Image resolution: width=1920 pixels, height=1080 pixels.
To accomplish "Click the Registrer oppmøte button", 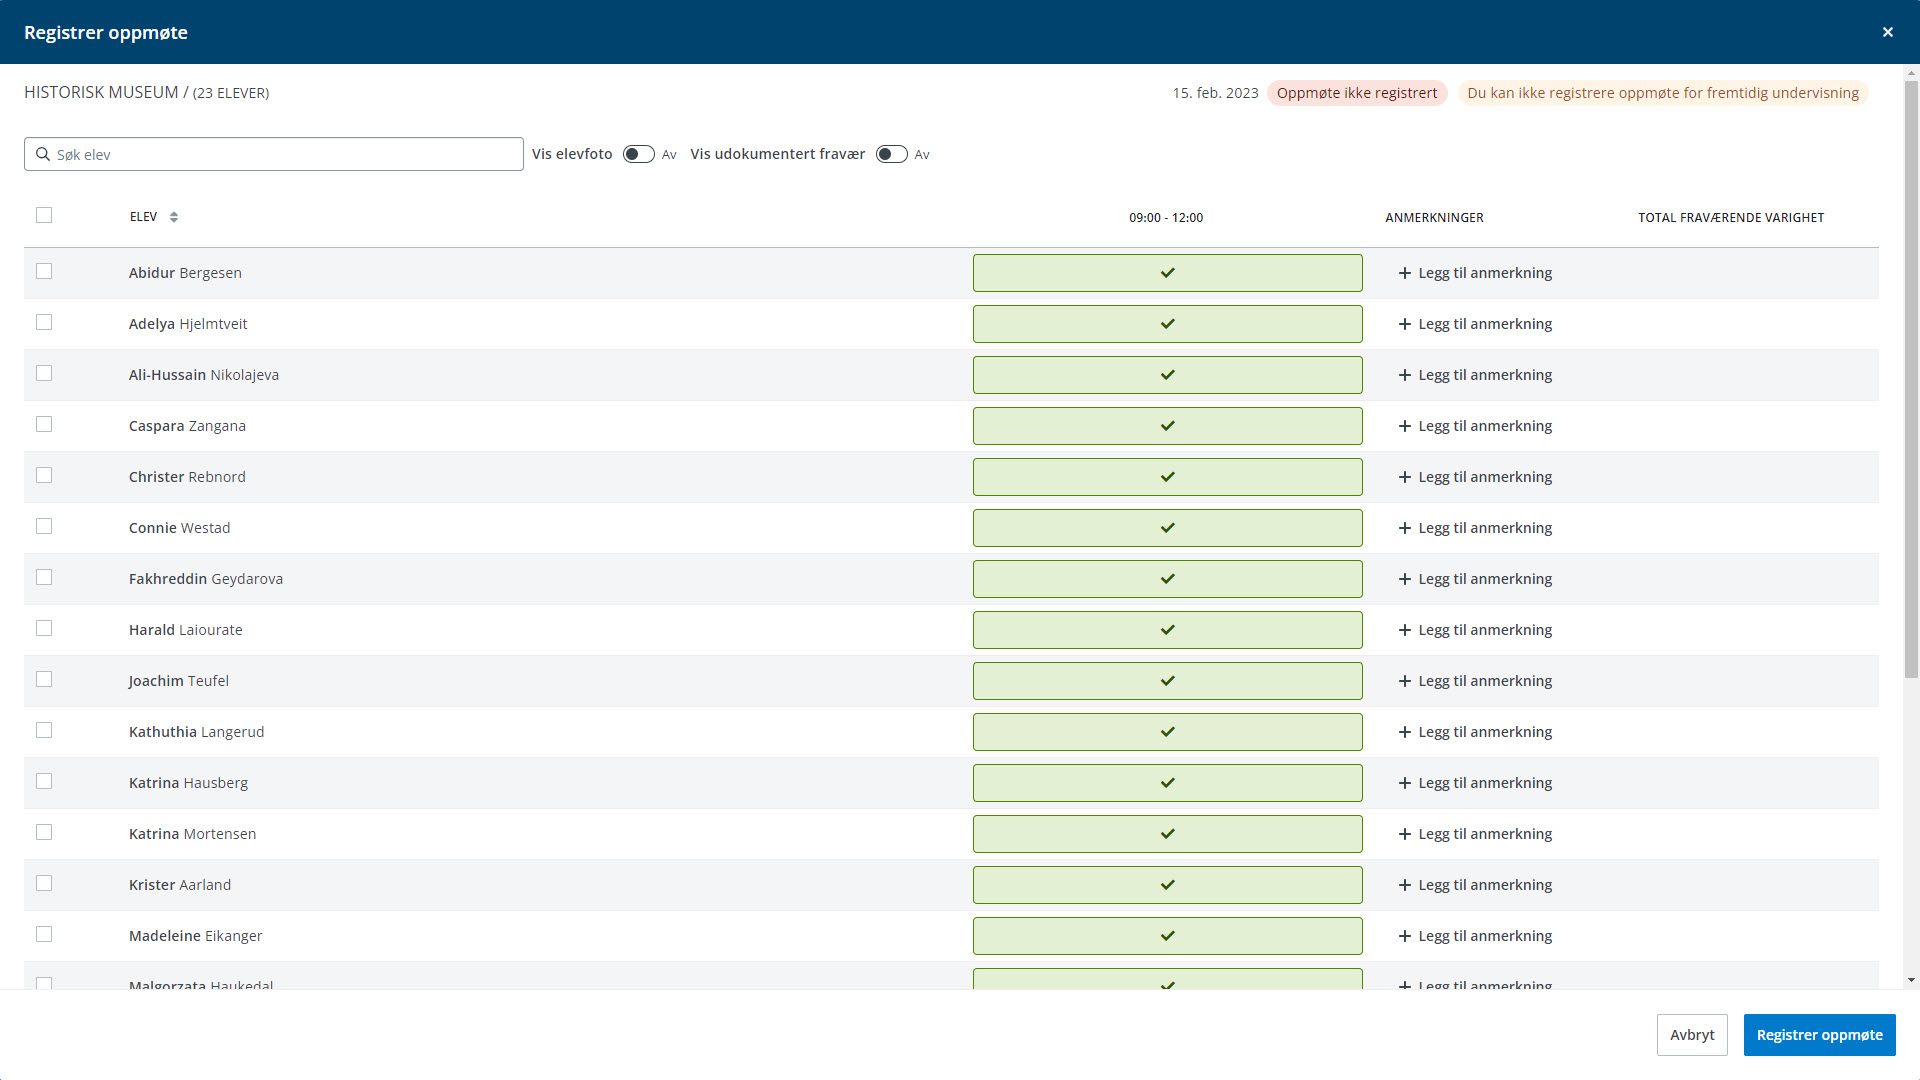I will coord(1819,1035).
